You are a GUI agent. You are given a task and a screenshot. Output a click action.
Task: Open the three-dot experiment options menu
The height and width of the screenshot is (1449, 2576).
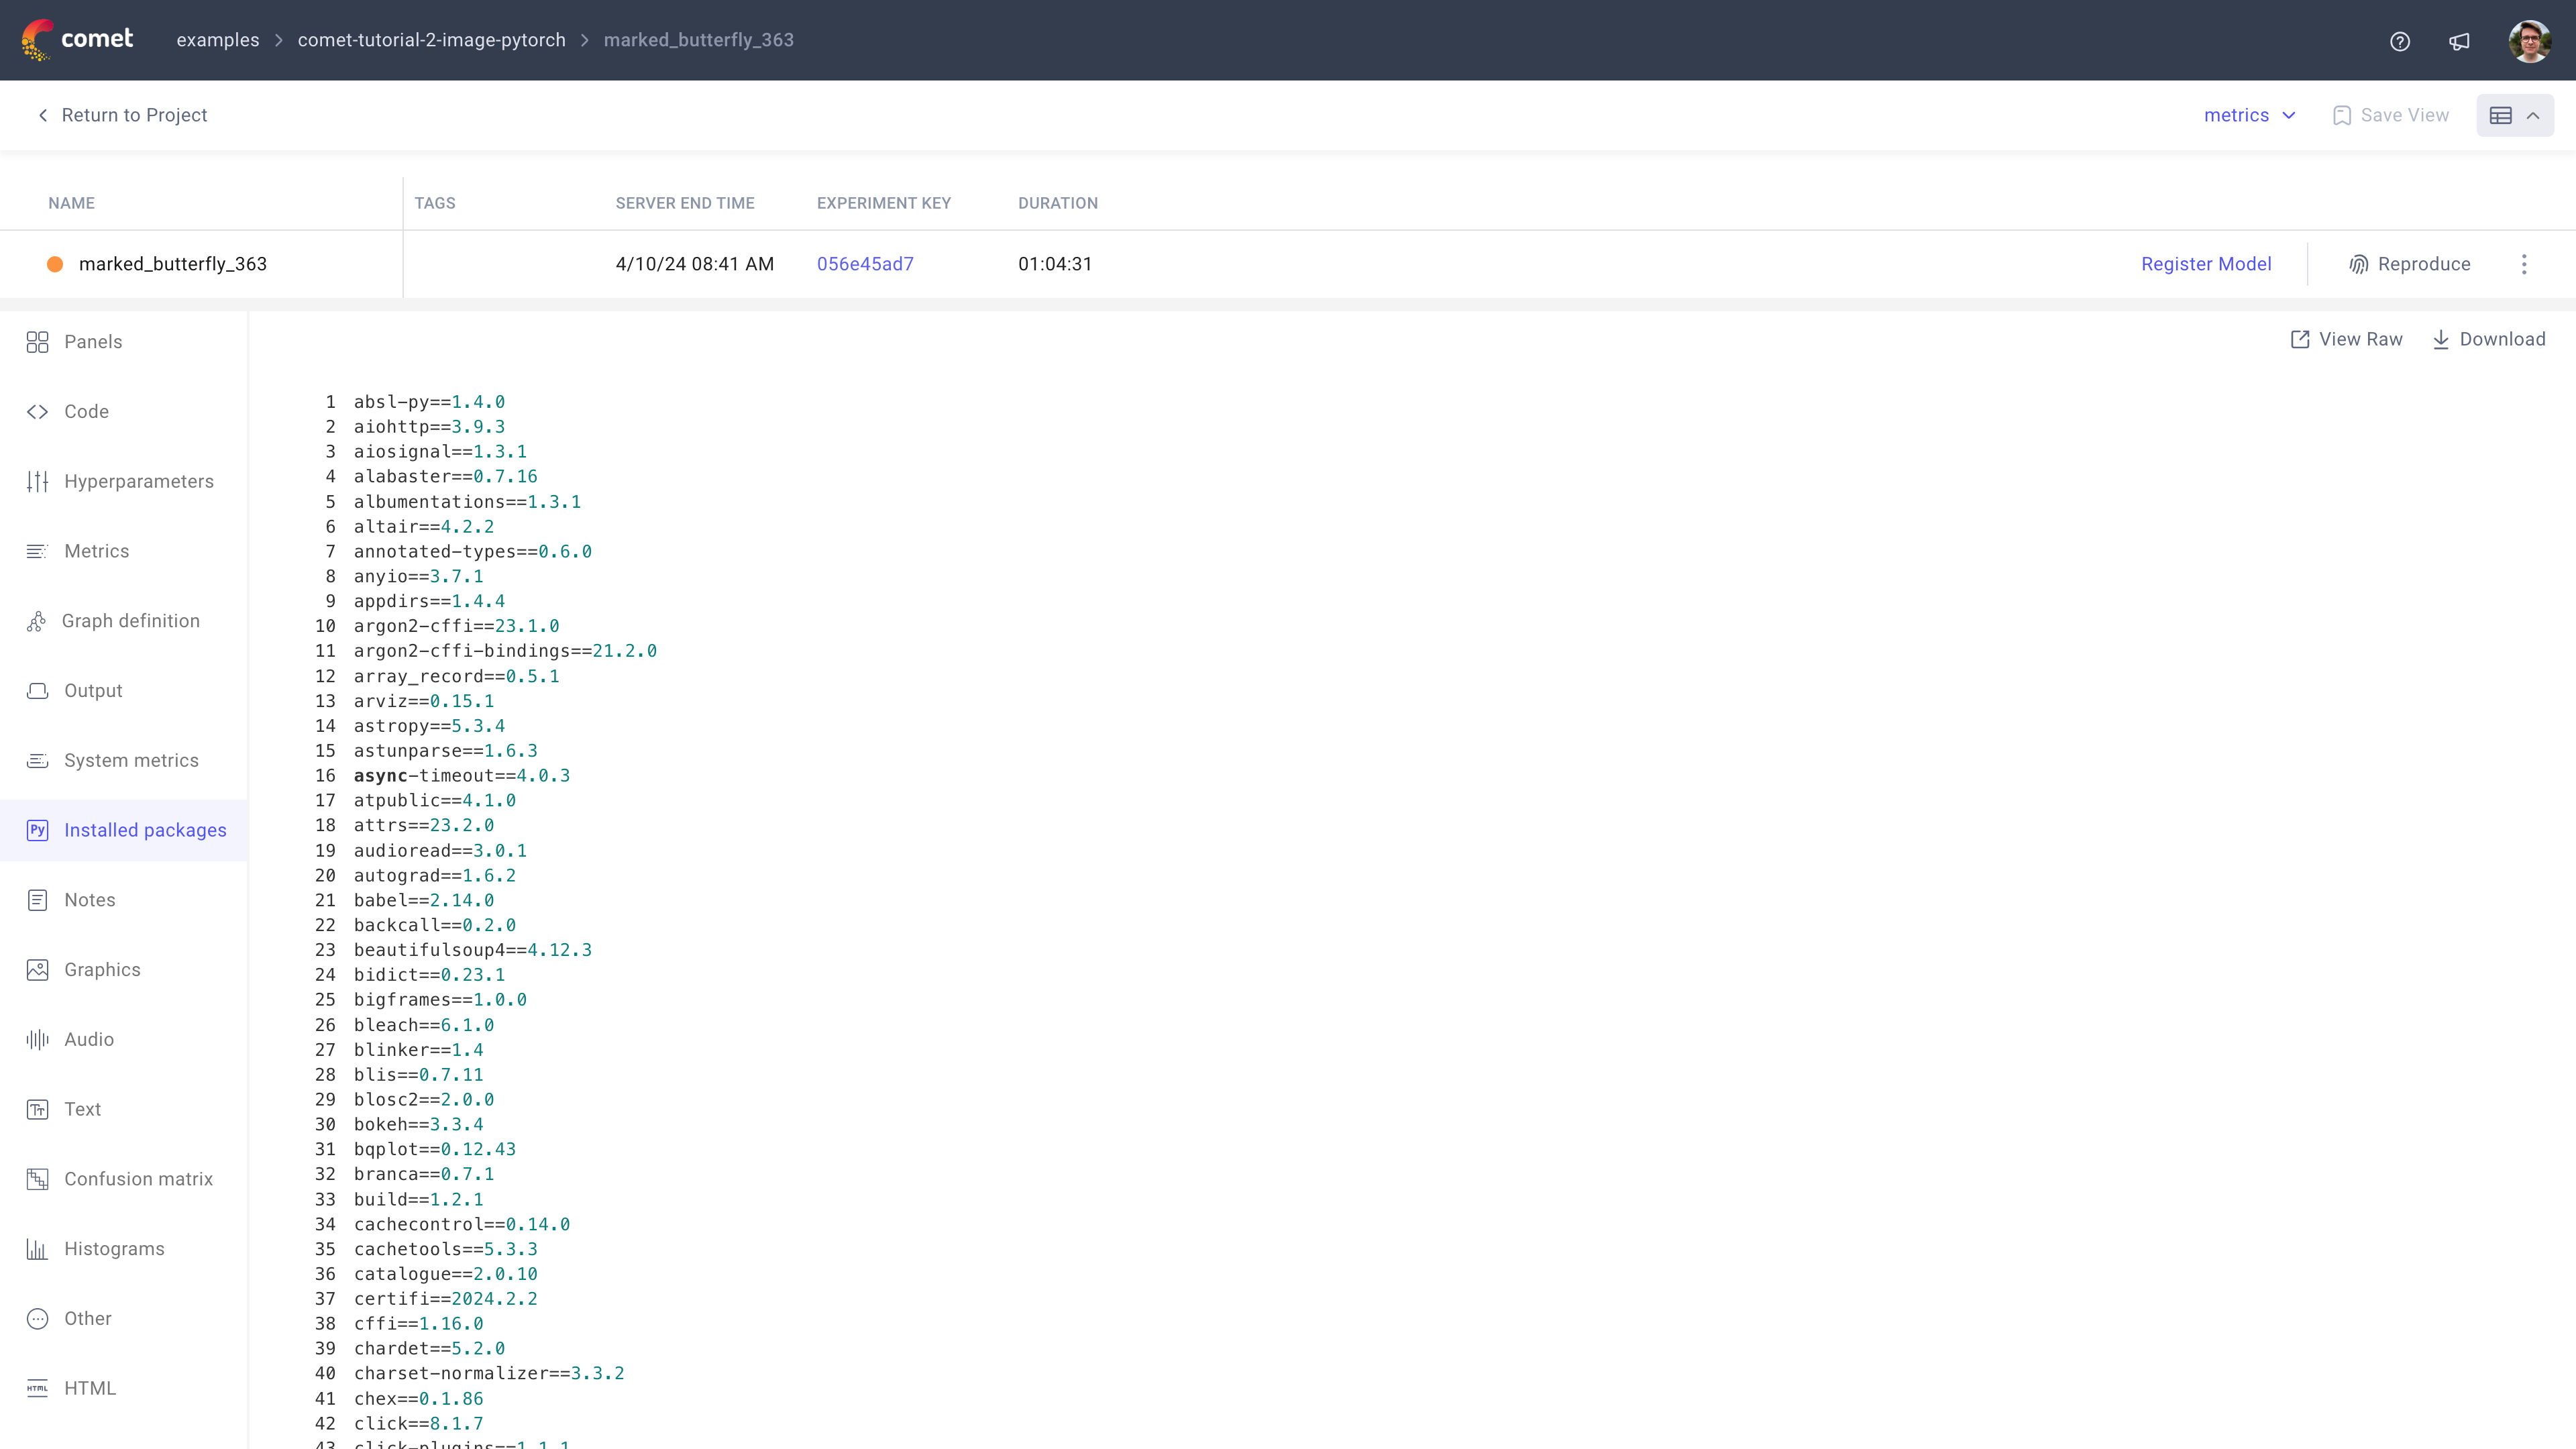pyautogui.click(x=2525, y=264)
